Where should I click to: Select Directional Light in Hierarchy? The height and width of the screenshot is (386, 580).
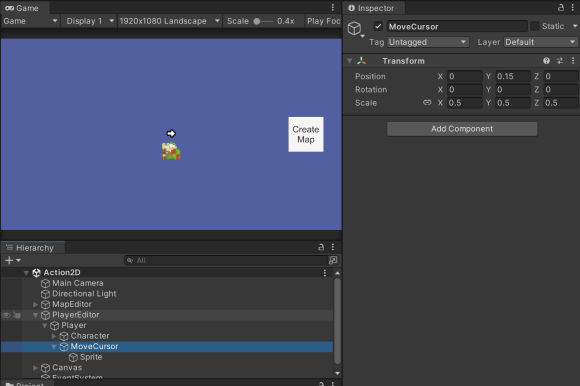(x=84, y=294)
